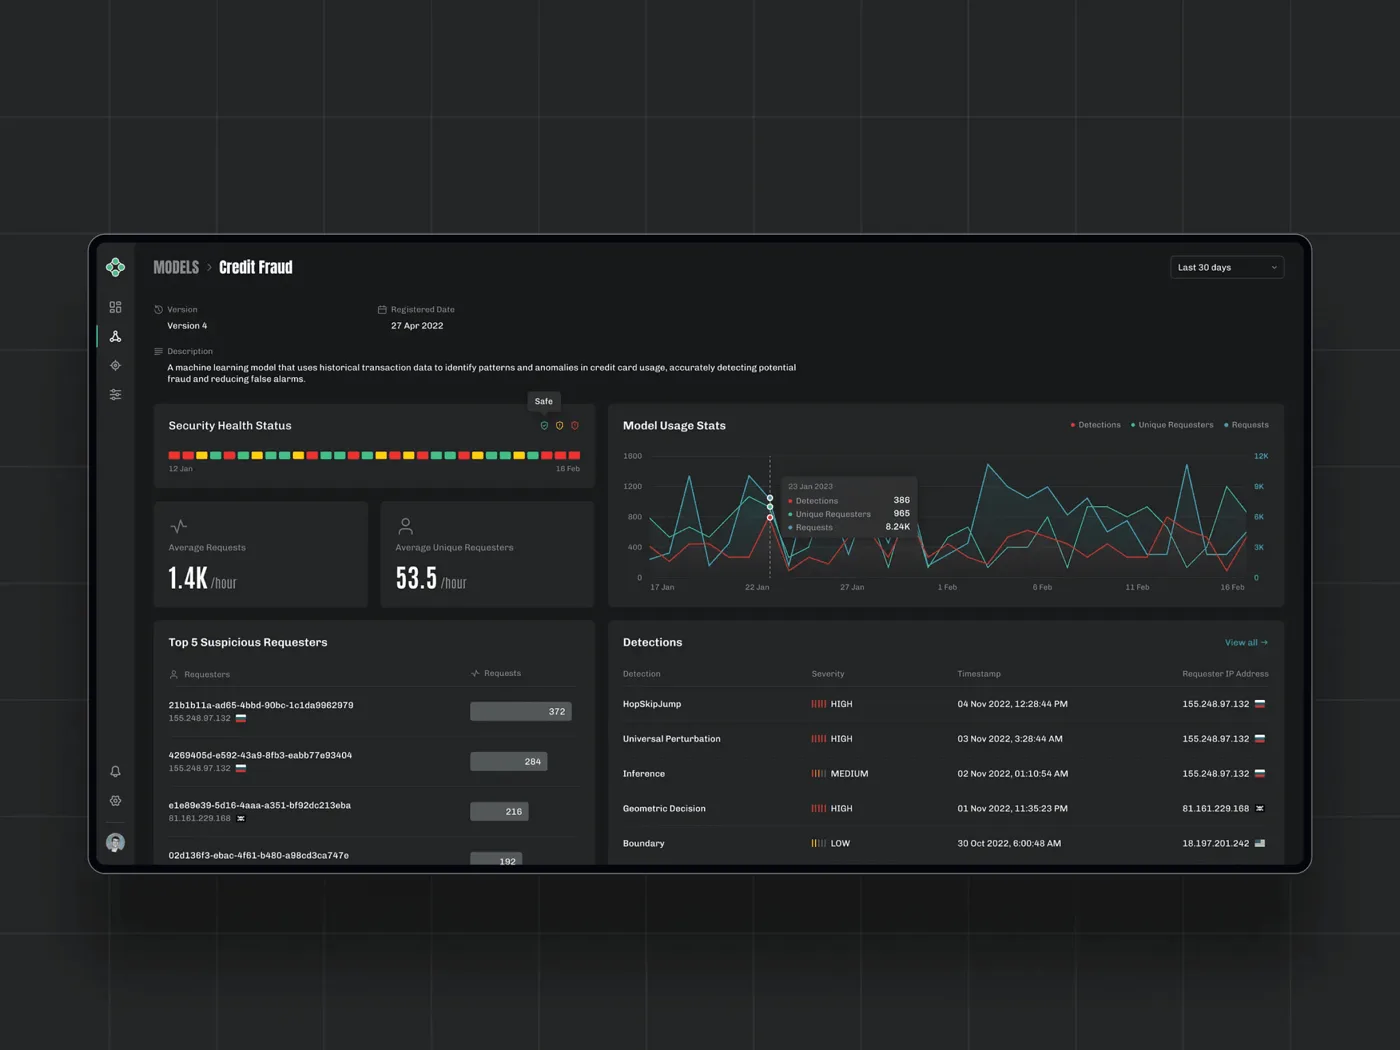The image size is (1400, 1050).
Task: Click the Version 4 value
Action: tap(187, 326)
